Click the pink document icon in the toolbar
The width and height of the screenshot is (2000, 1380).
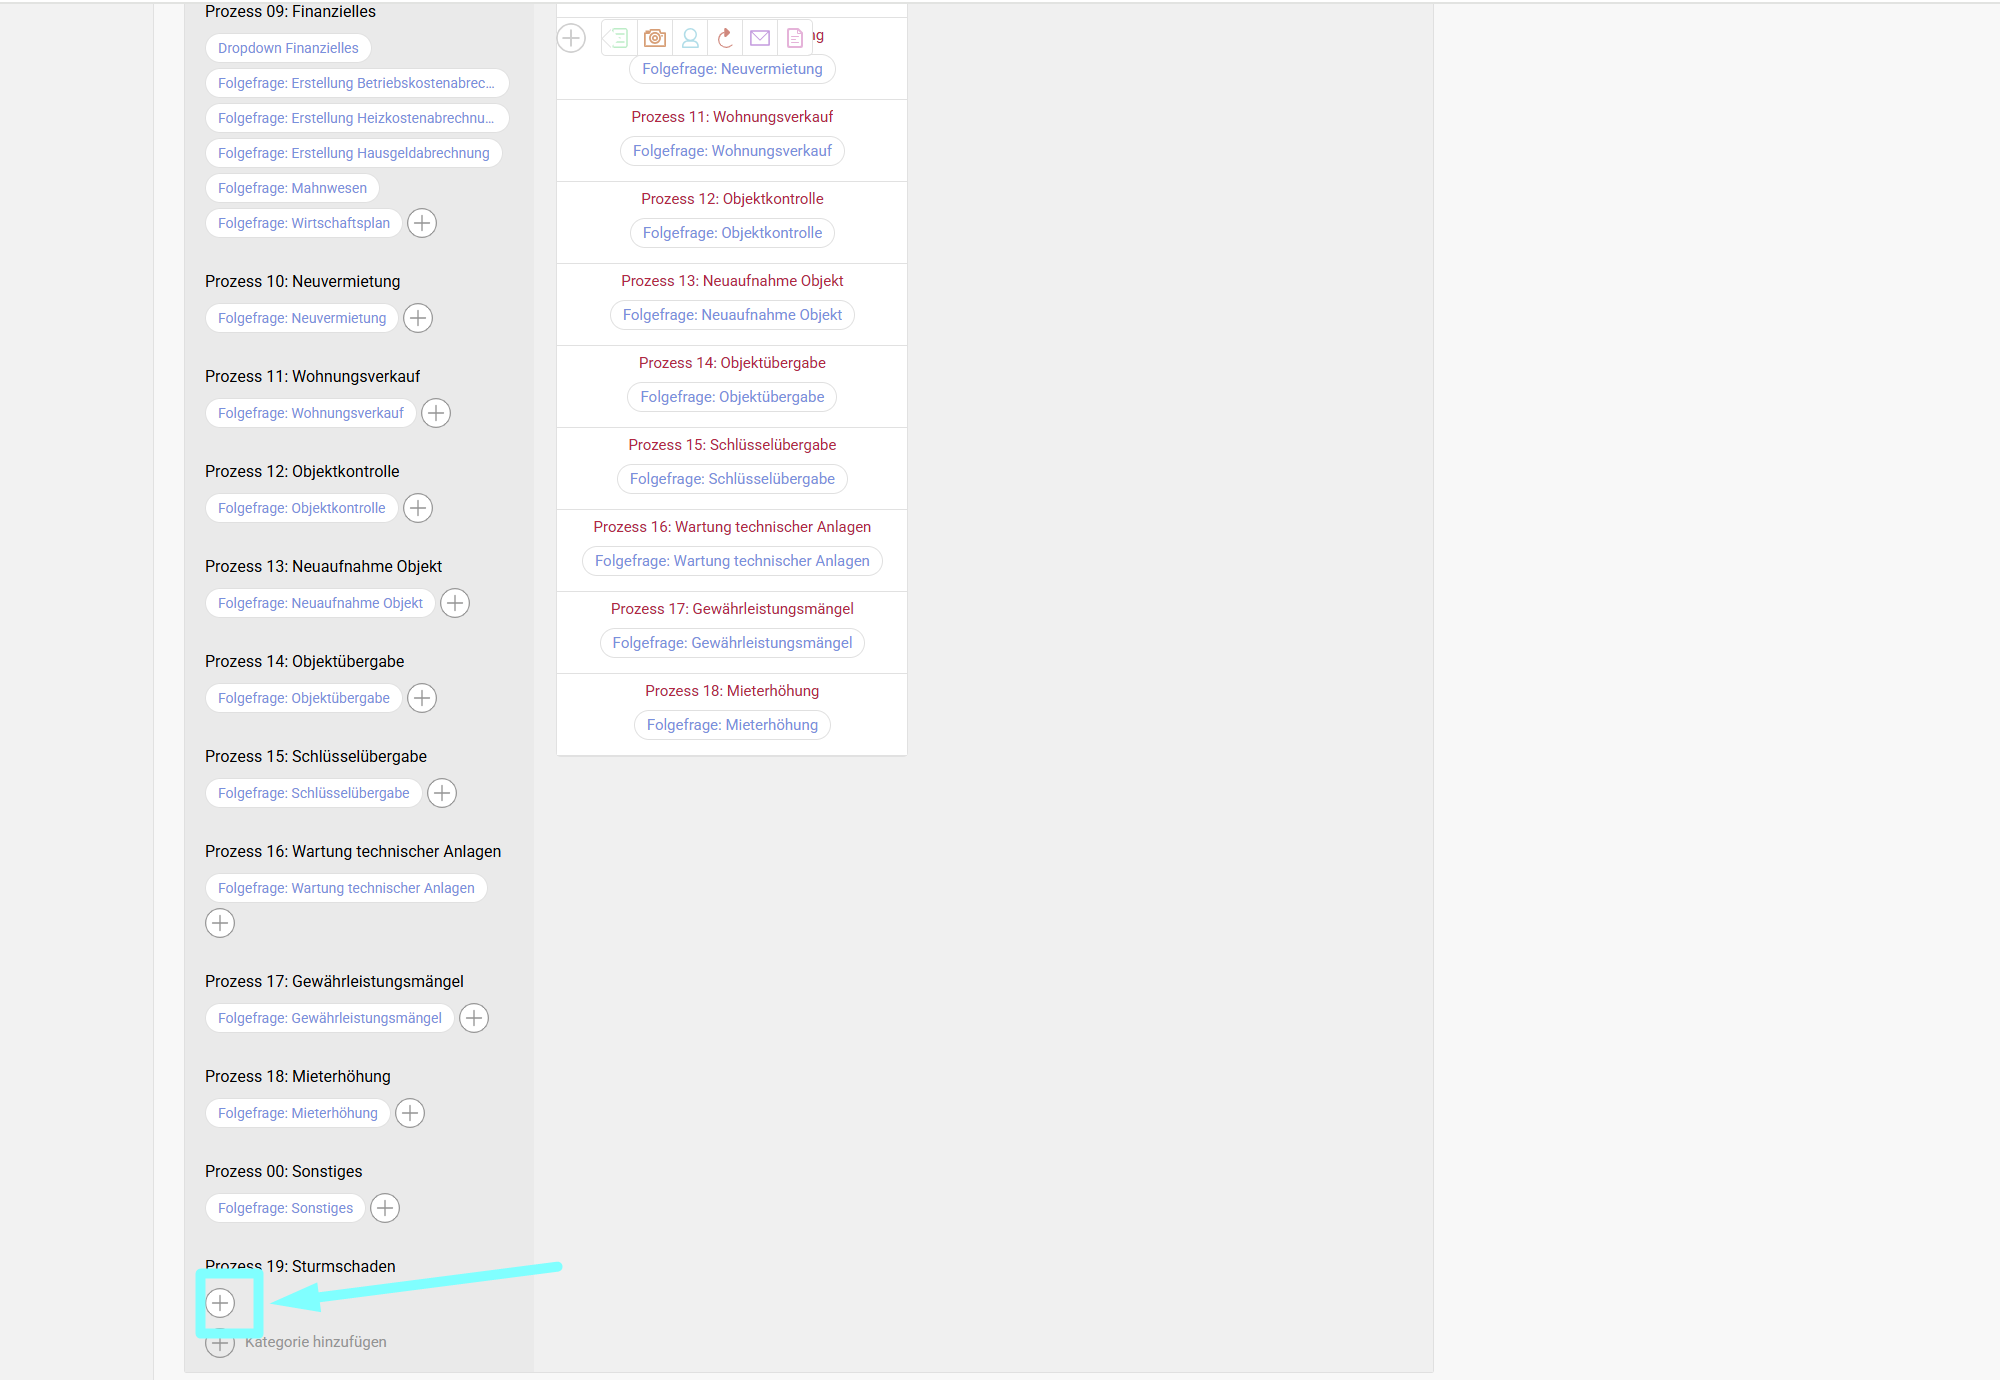[795, 38]
